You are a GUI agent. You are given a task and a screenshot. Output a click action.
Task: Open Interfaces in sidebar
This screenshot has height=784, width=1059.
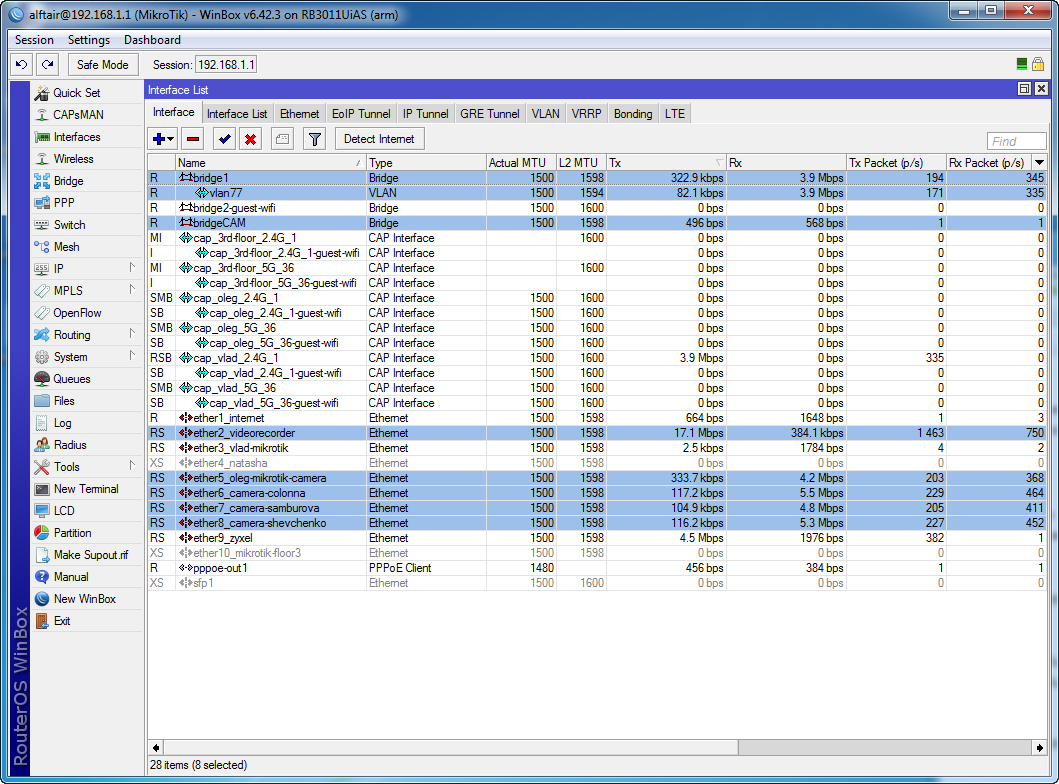click(77, 137)
